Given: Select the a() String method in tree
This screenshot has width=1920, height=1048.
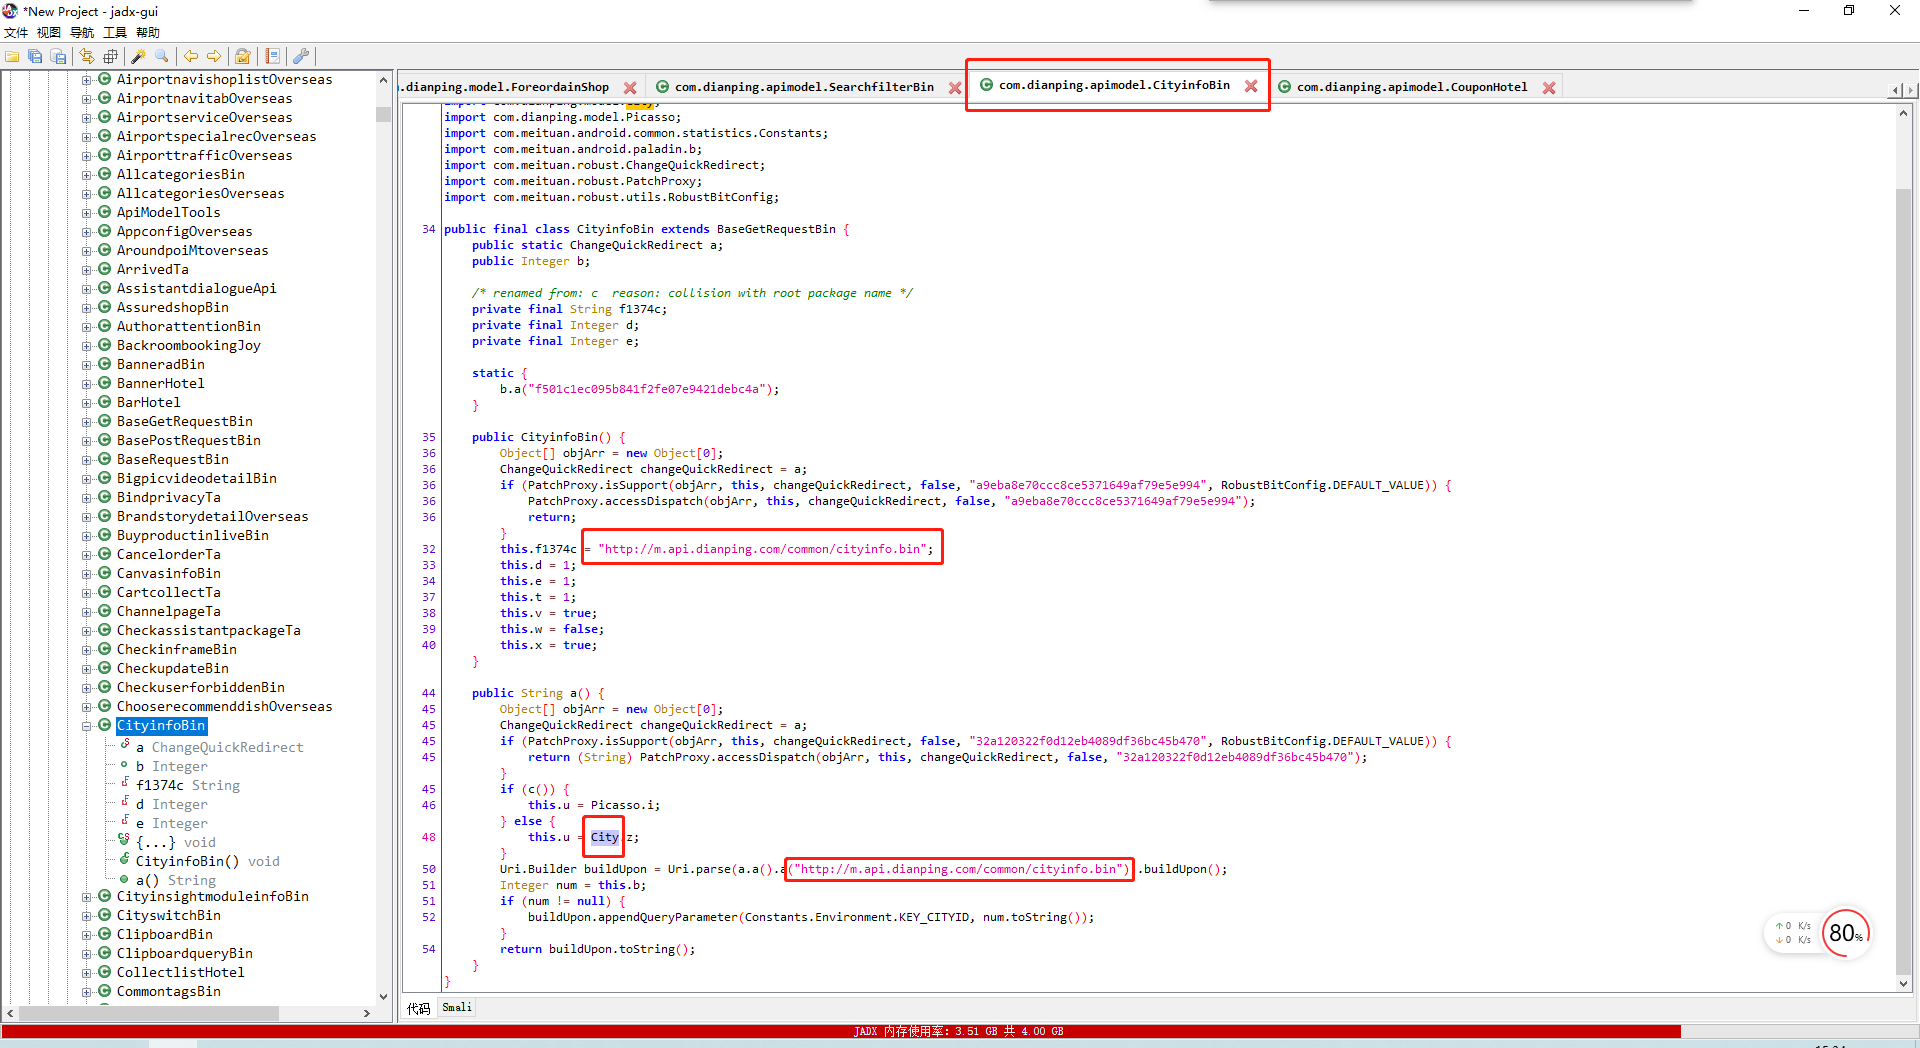Looking at the screenshot, I should (x=176, y=880).
